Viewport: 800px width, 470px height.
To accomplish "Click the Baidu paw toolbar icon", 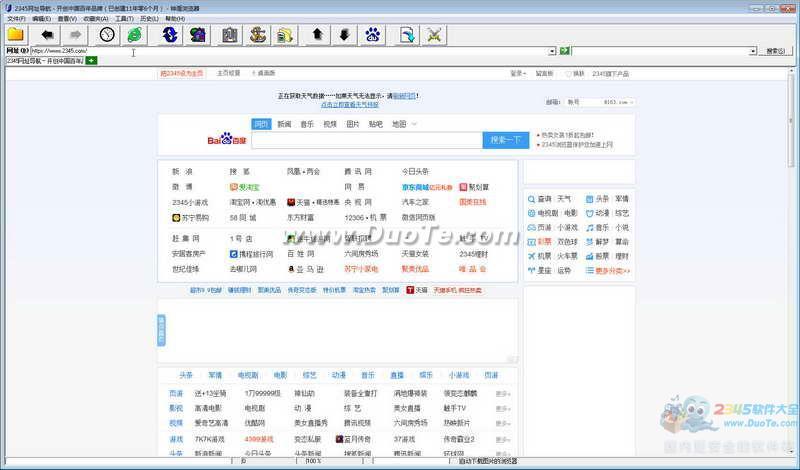I will 372,35.
